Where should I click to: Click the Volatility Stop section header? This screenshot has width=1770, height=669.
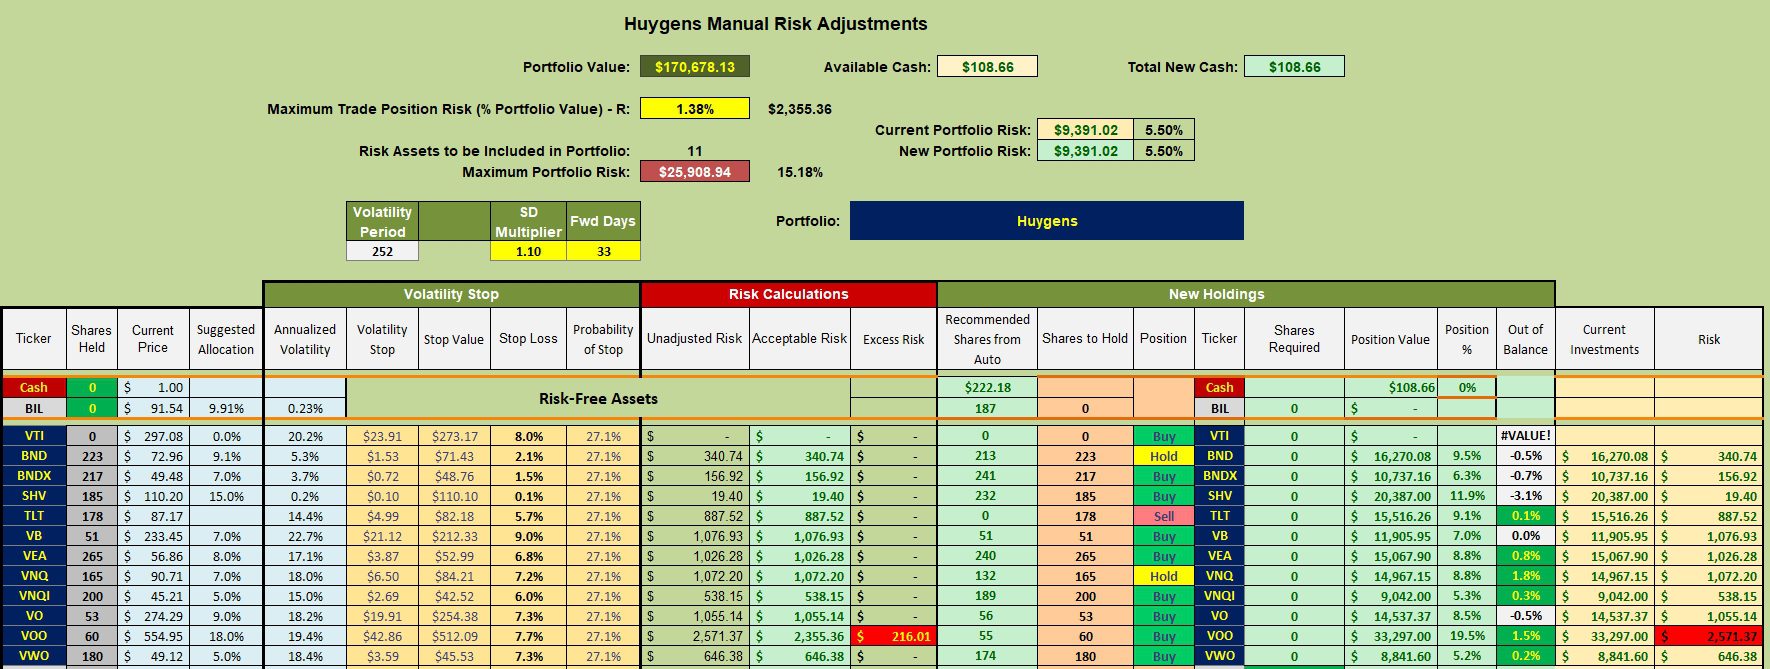tap(451, 294)
